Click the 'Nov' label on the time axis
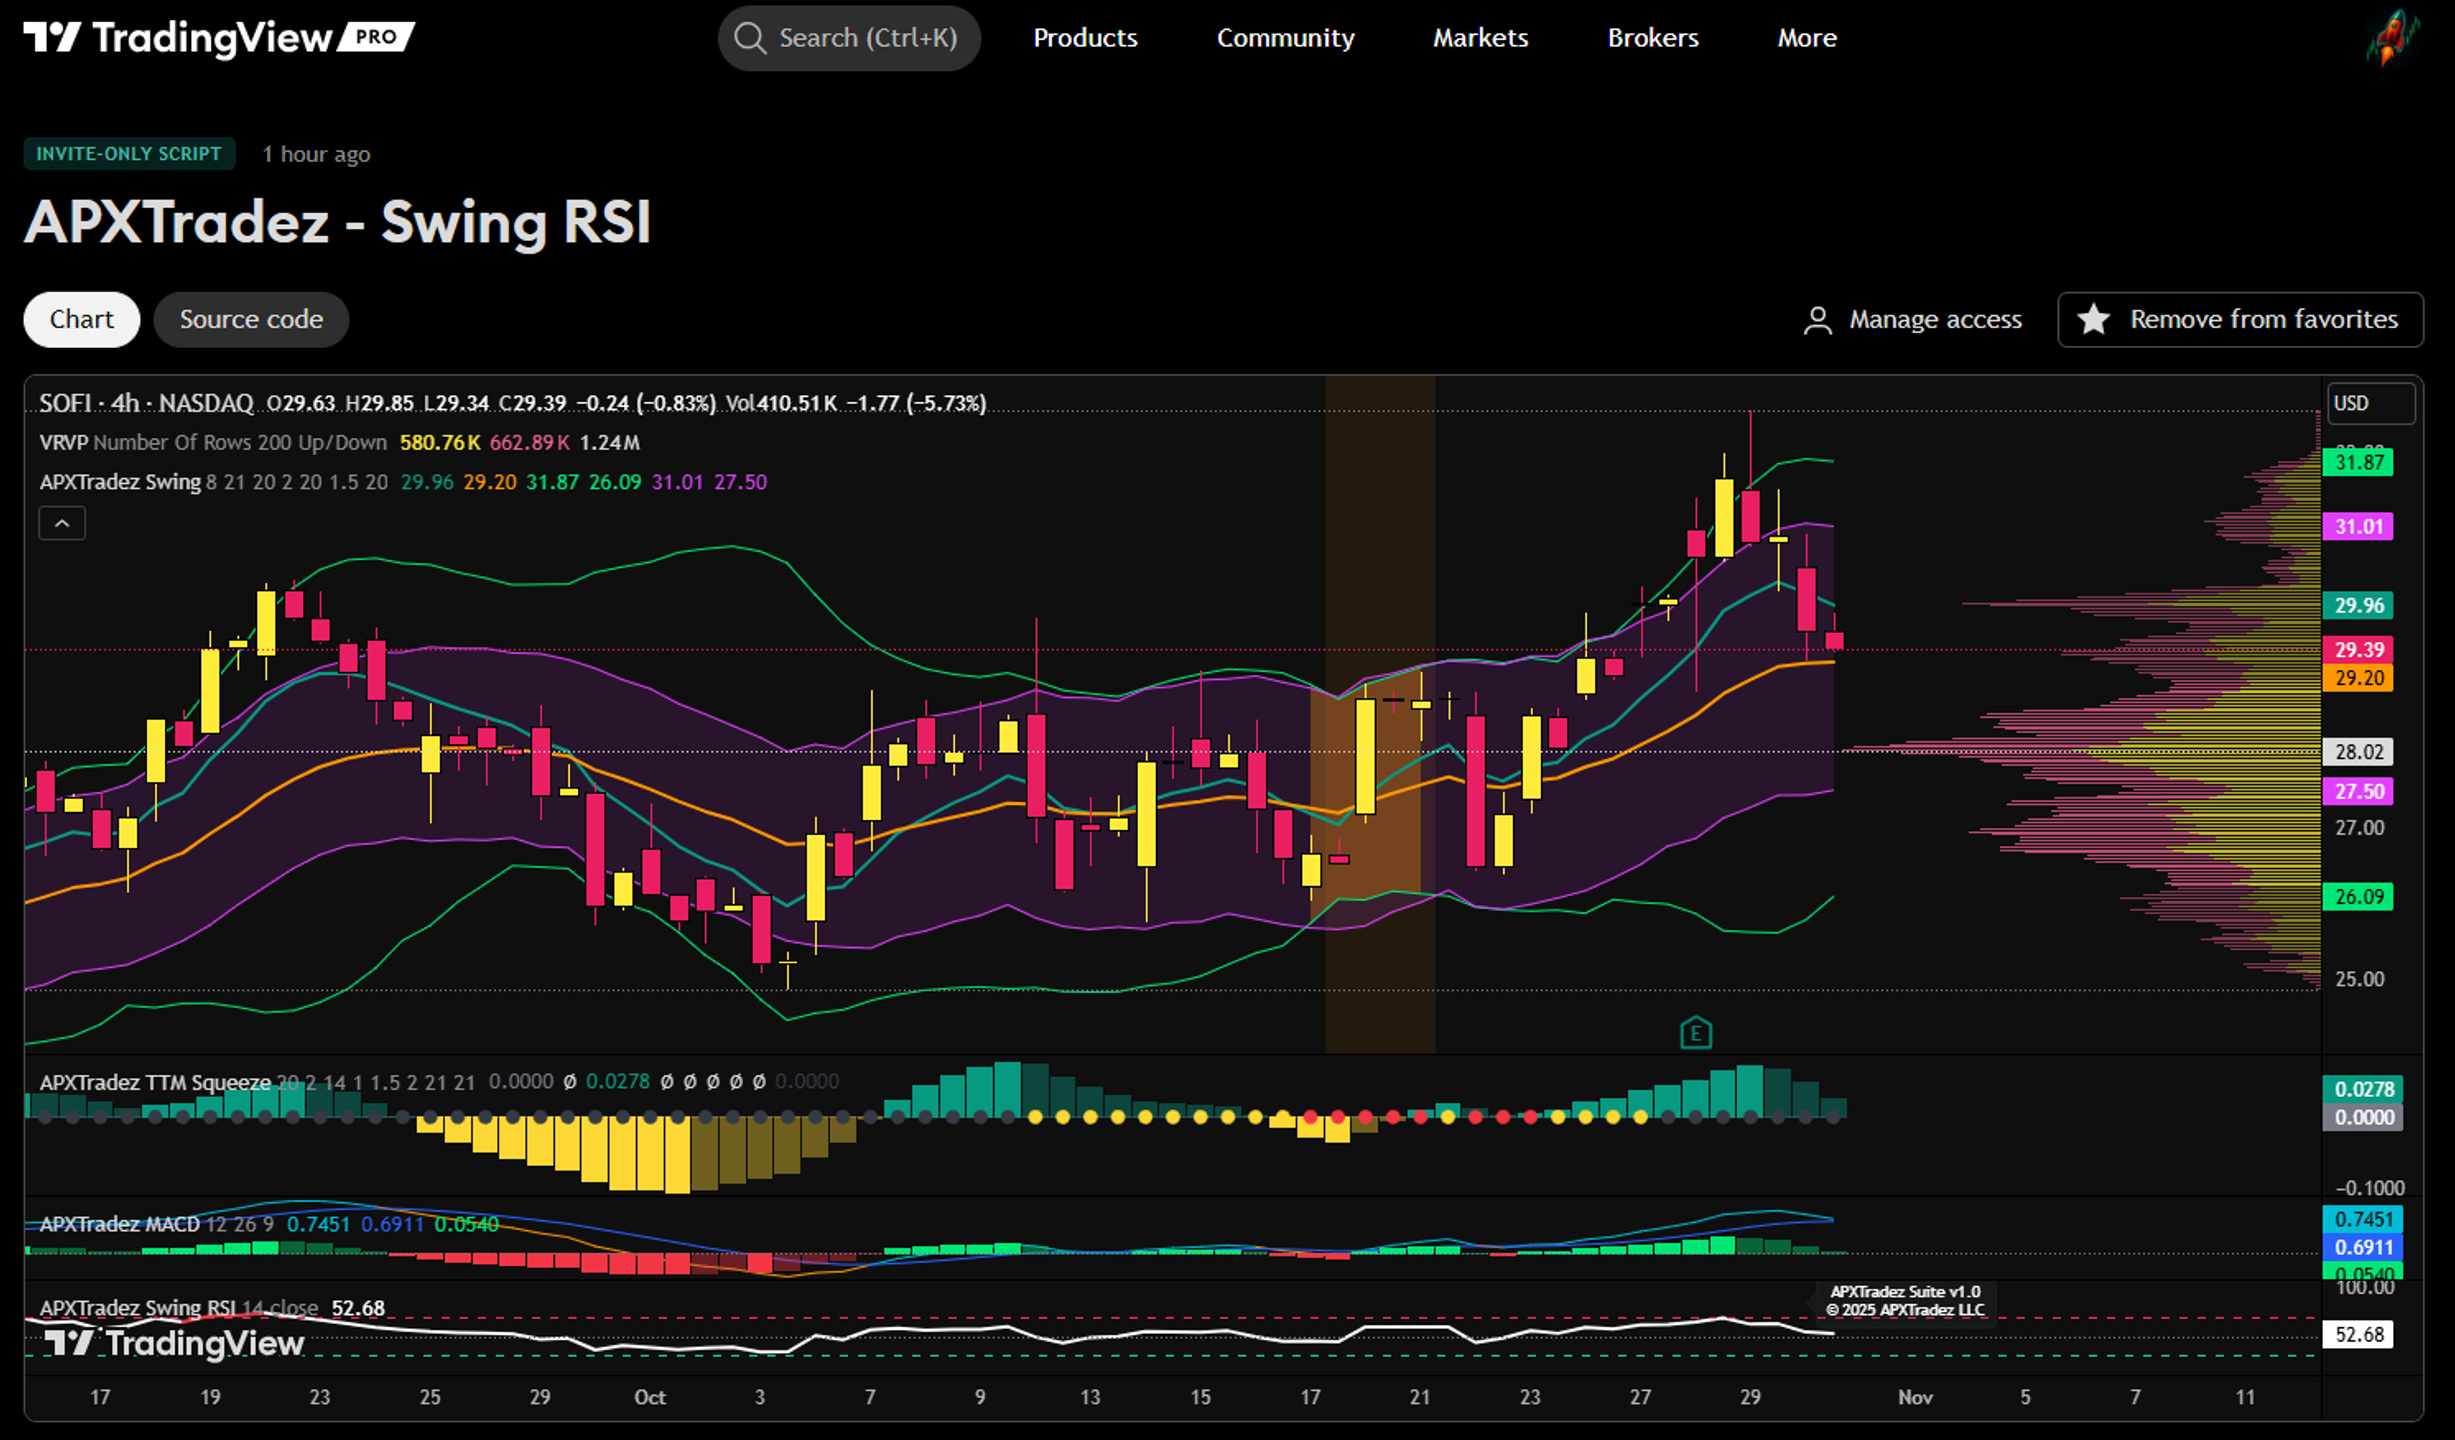This screenshot has width=2455, height=1440. pyautogui.click(x=1915, y=1397)
